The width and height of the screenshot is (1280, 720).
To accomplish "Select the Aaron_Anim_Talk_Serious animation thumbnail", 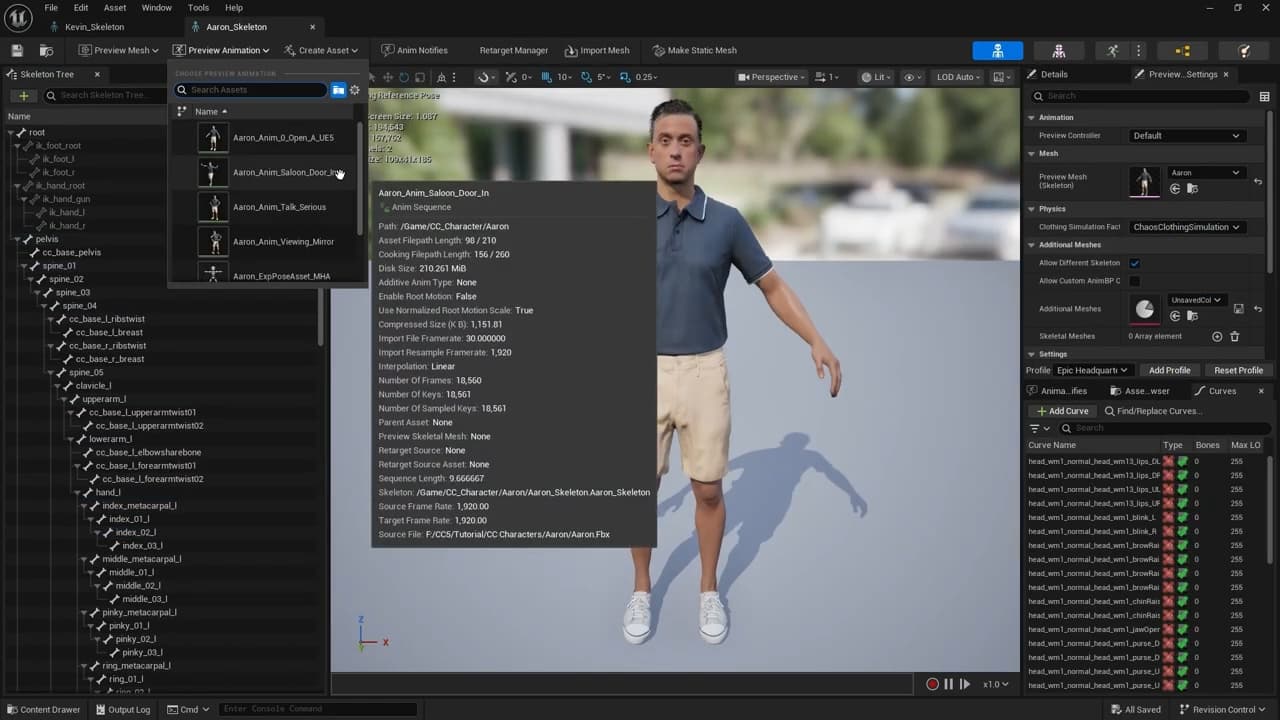I will (213, 206).
